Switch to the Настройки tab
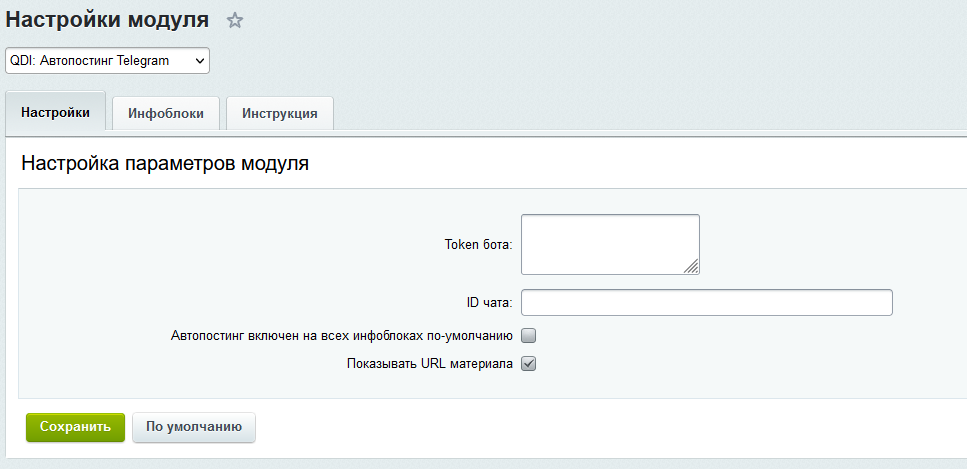967x469 pixels. click(55, 113)
